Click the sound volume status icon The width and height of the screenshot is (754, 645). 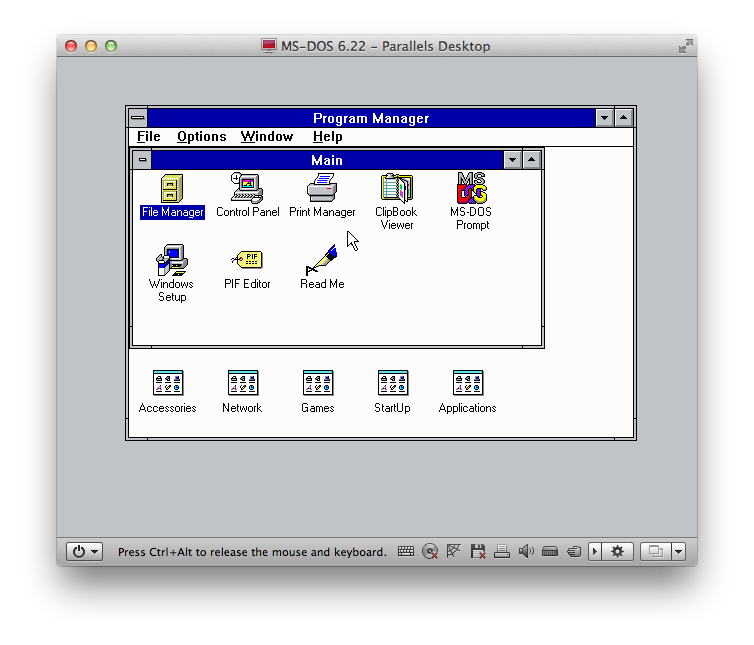pyautogui.click(x=526, y=551)
